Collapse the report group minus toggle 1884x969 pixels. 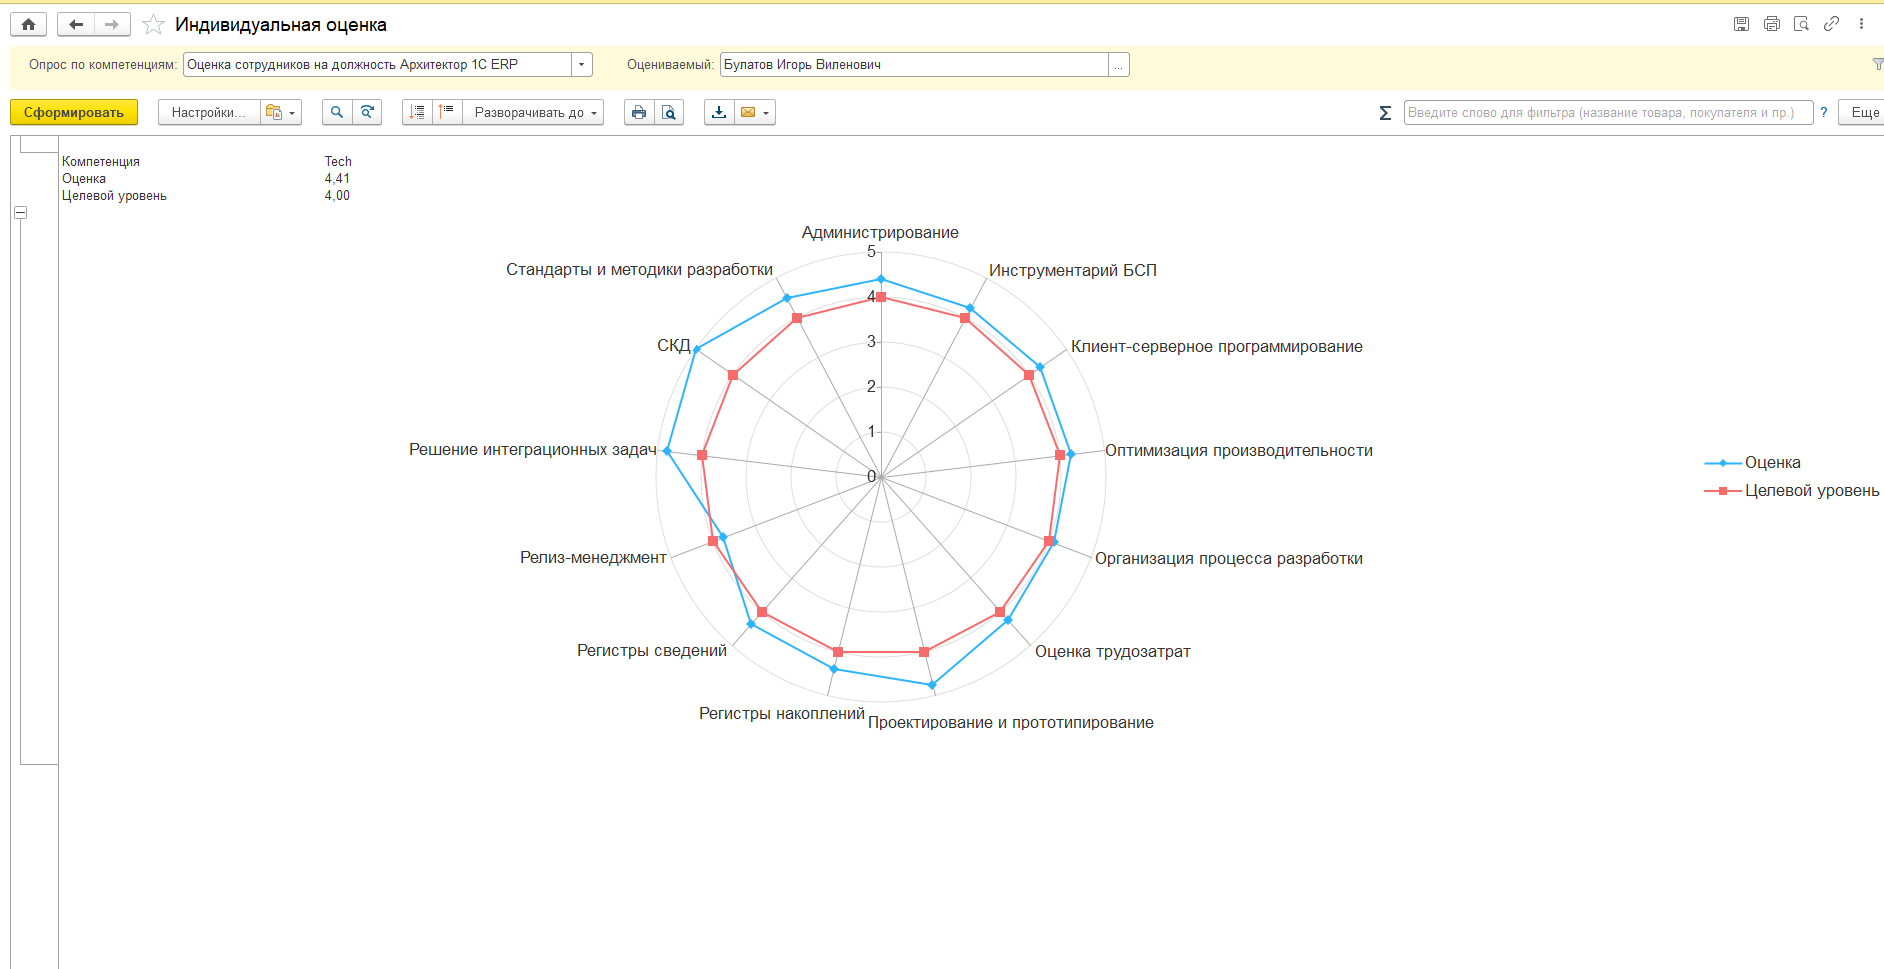pyautogui.click(x=20, y=212)
